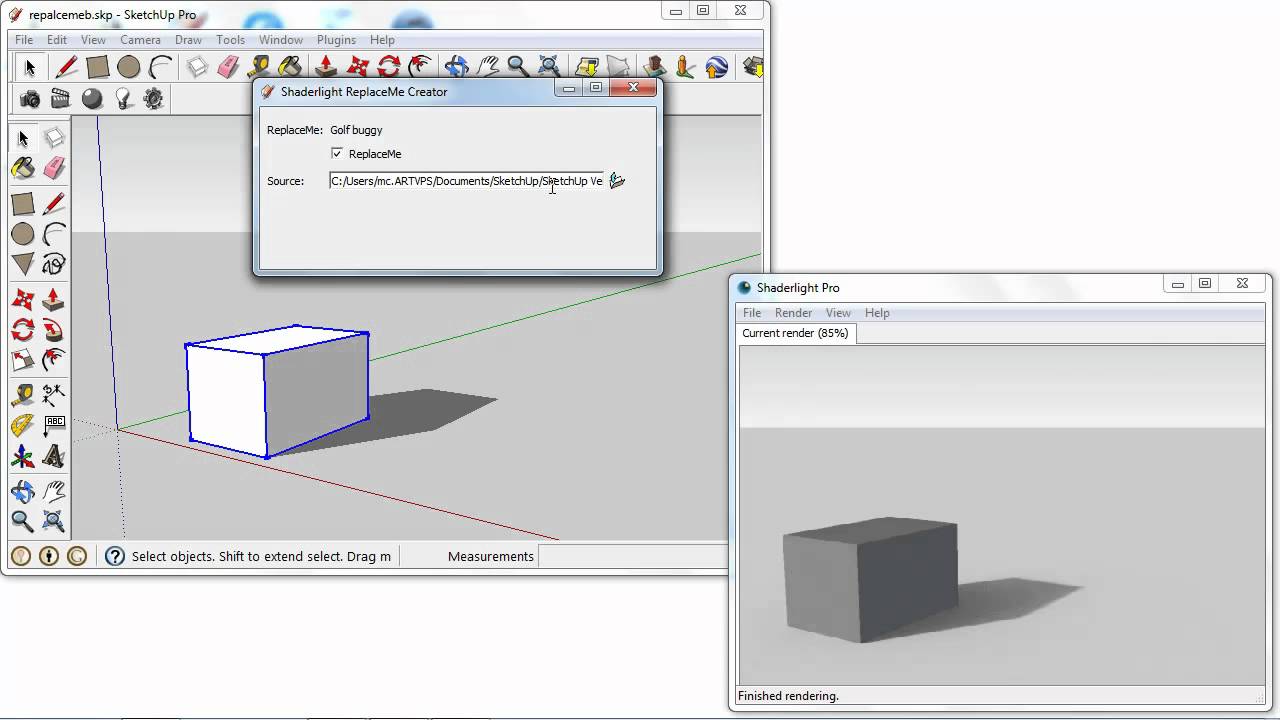Click the Source path input field

pos(467,181)
